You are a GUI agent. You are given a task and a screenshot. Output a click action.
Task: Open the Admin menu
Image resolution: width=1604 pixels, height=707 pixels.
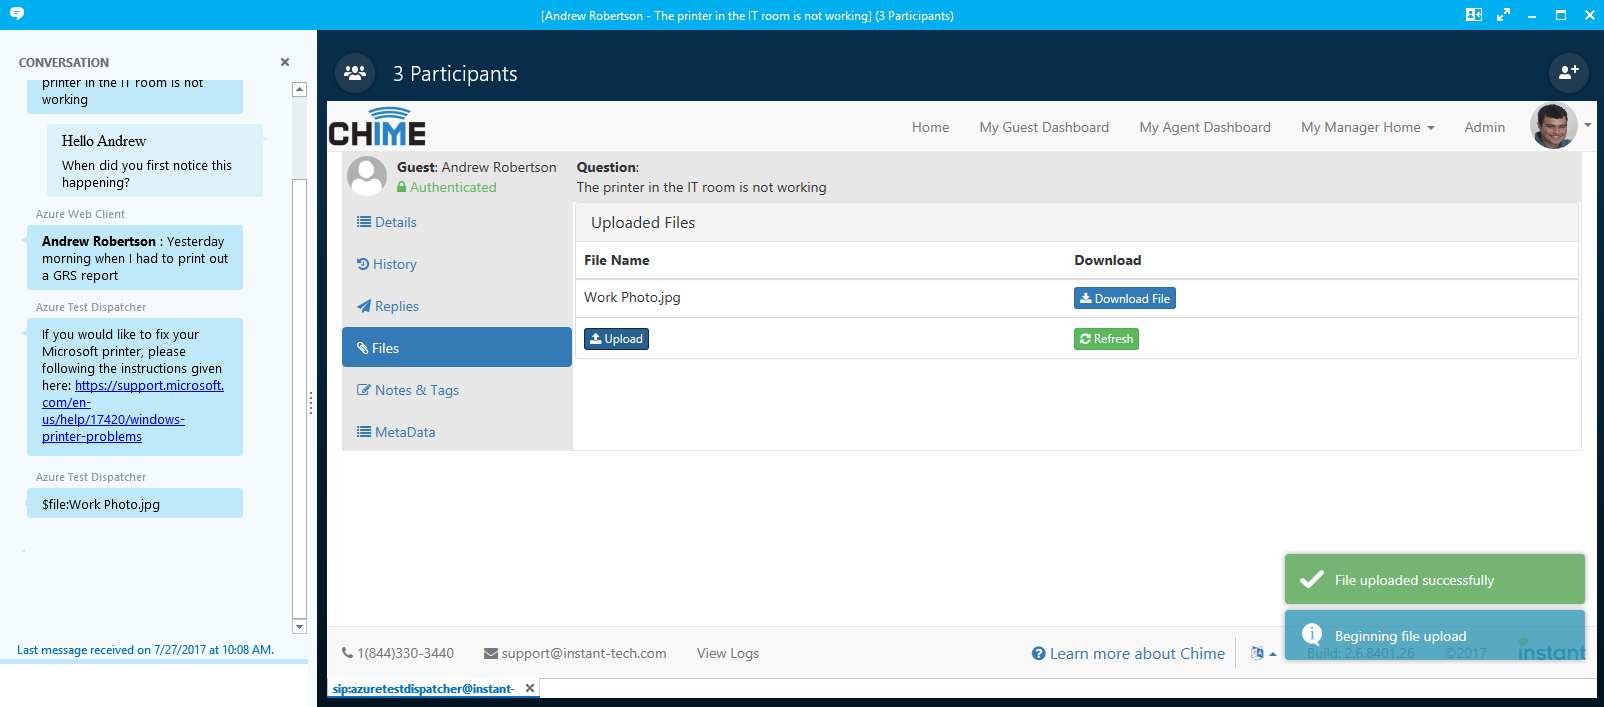point(1484,127)
